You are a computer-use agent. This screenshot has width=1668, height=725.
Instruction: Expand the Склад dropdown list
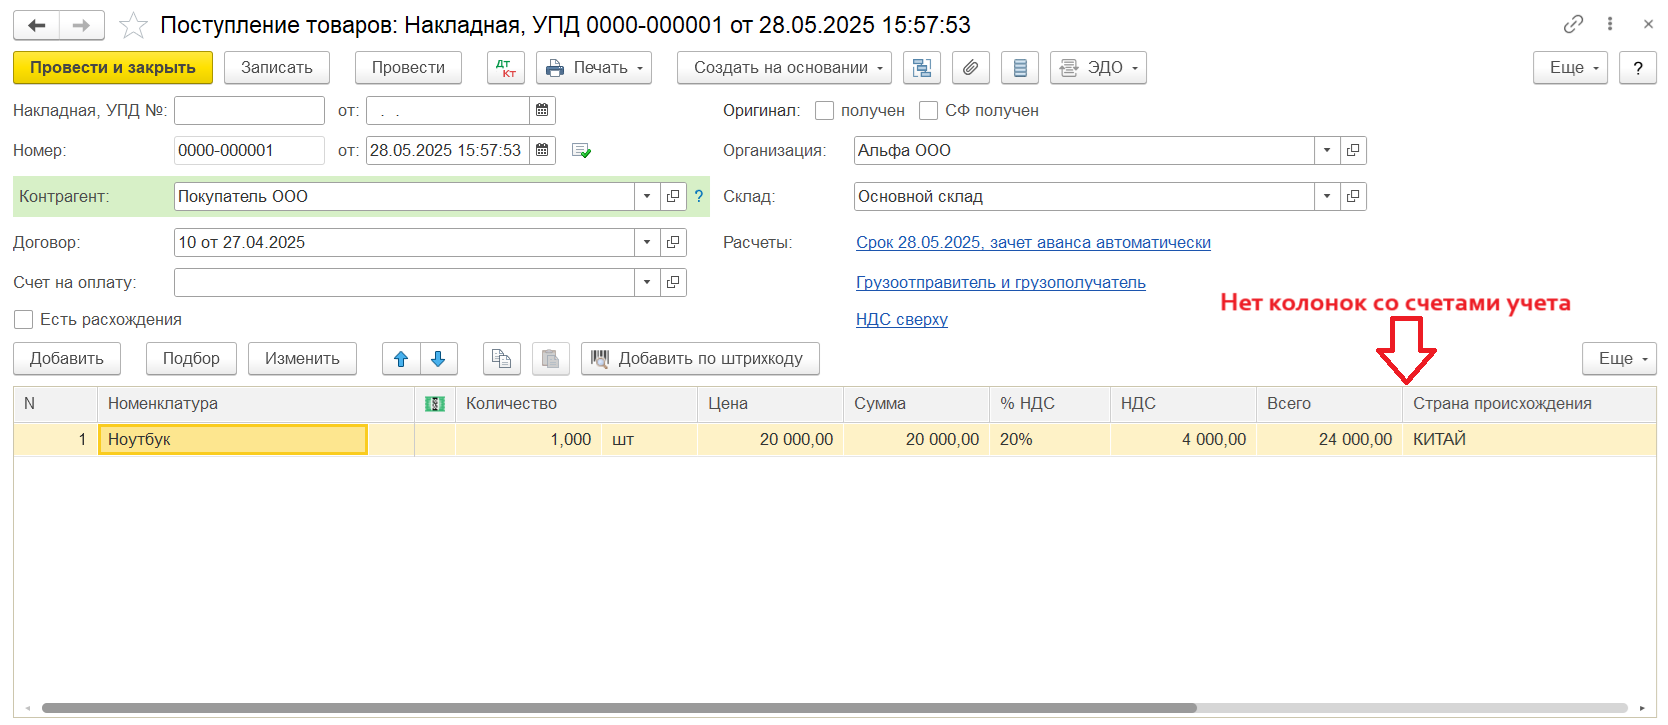click(1327, 197)
